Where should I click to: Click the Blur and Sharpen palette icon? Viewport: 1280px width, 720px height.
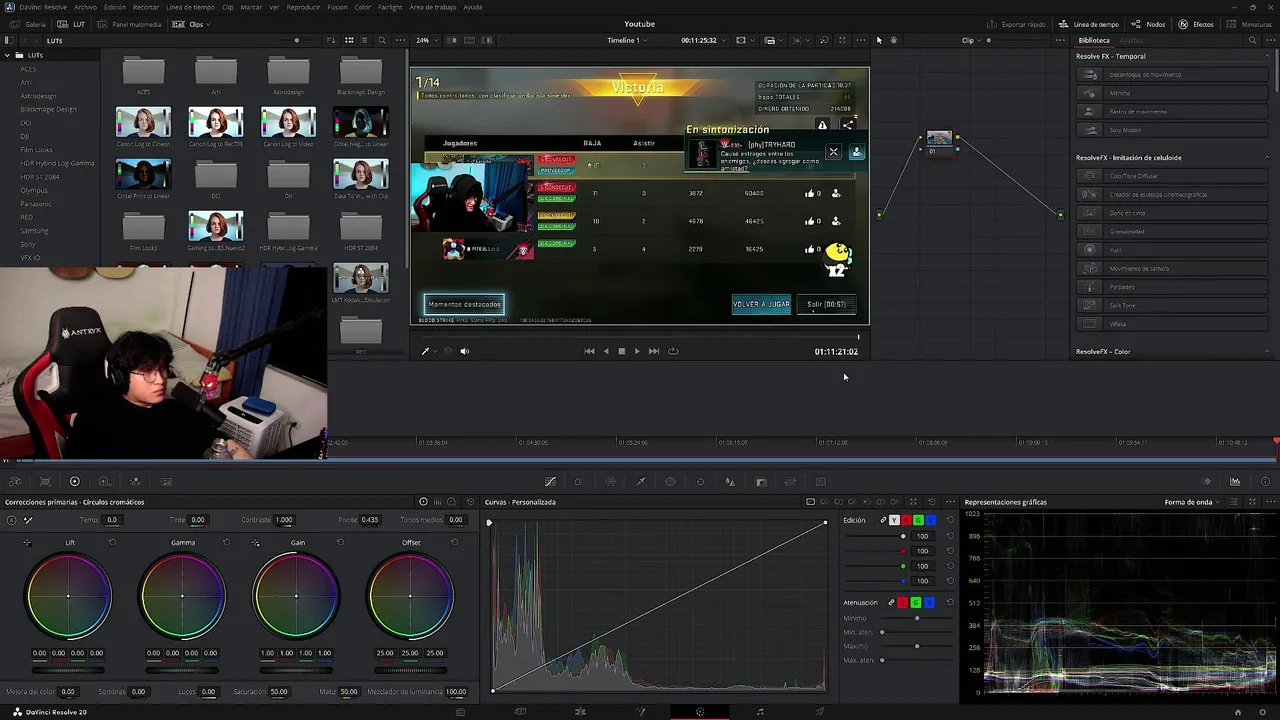pyautogui.click(x=730, y=482)
